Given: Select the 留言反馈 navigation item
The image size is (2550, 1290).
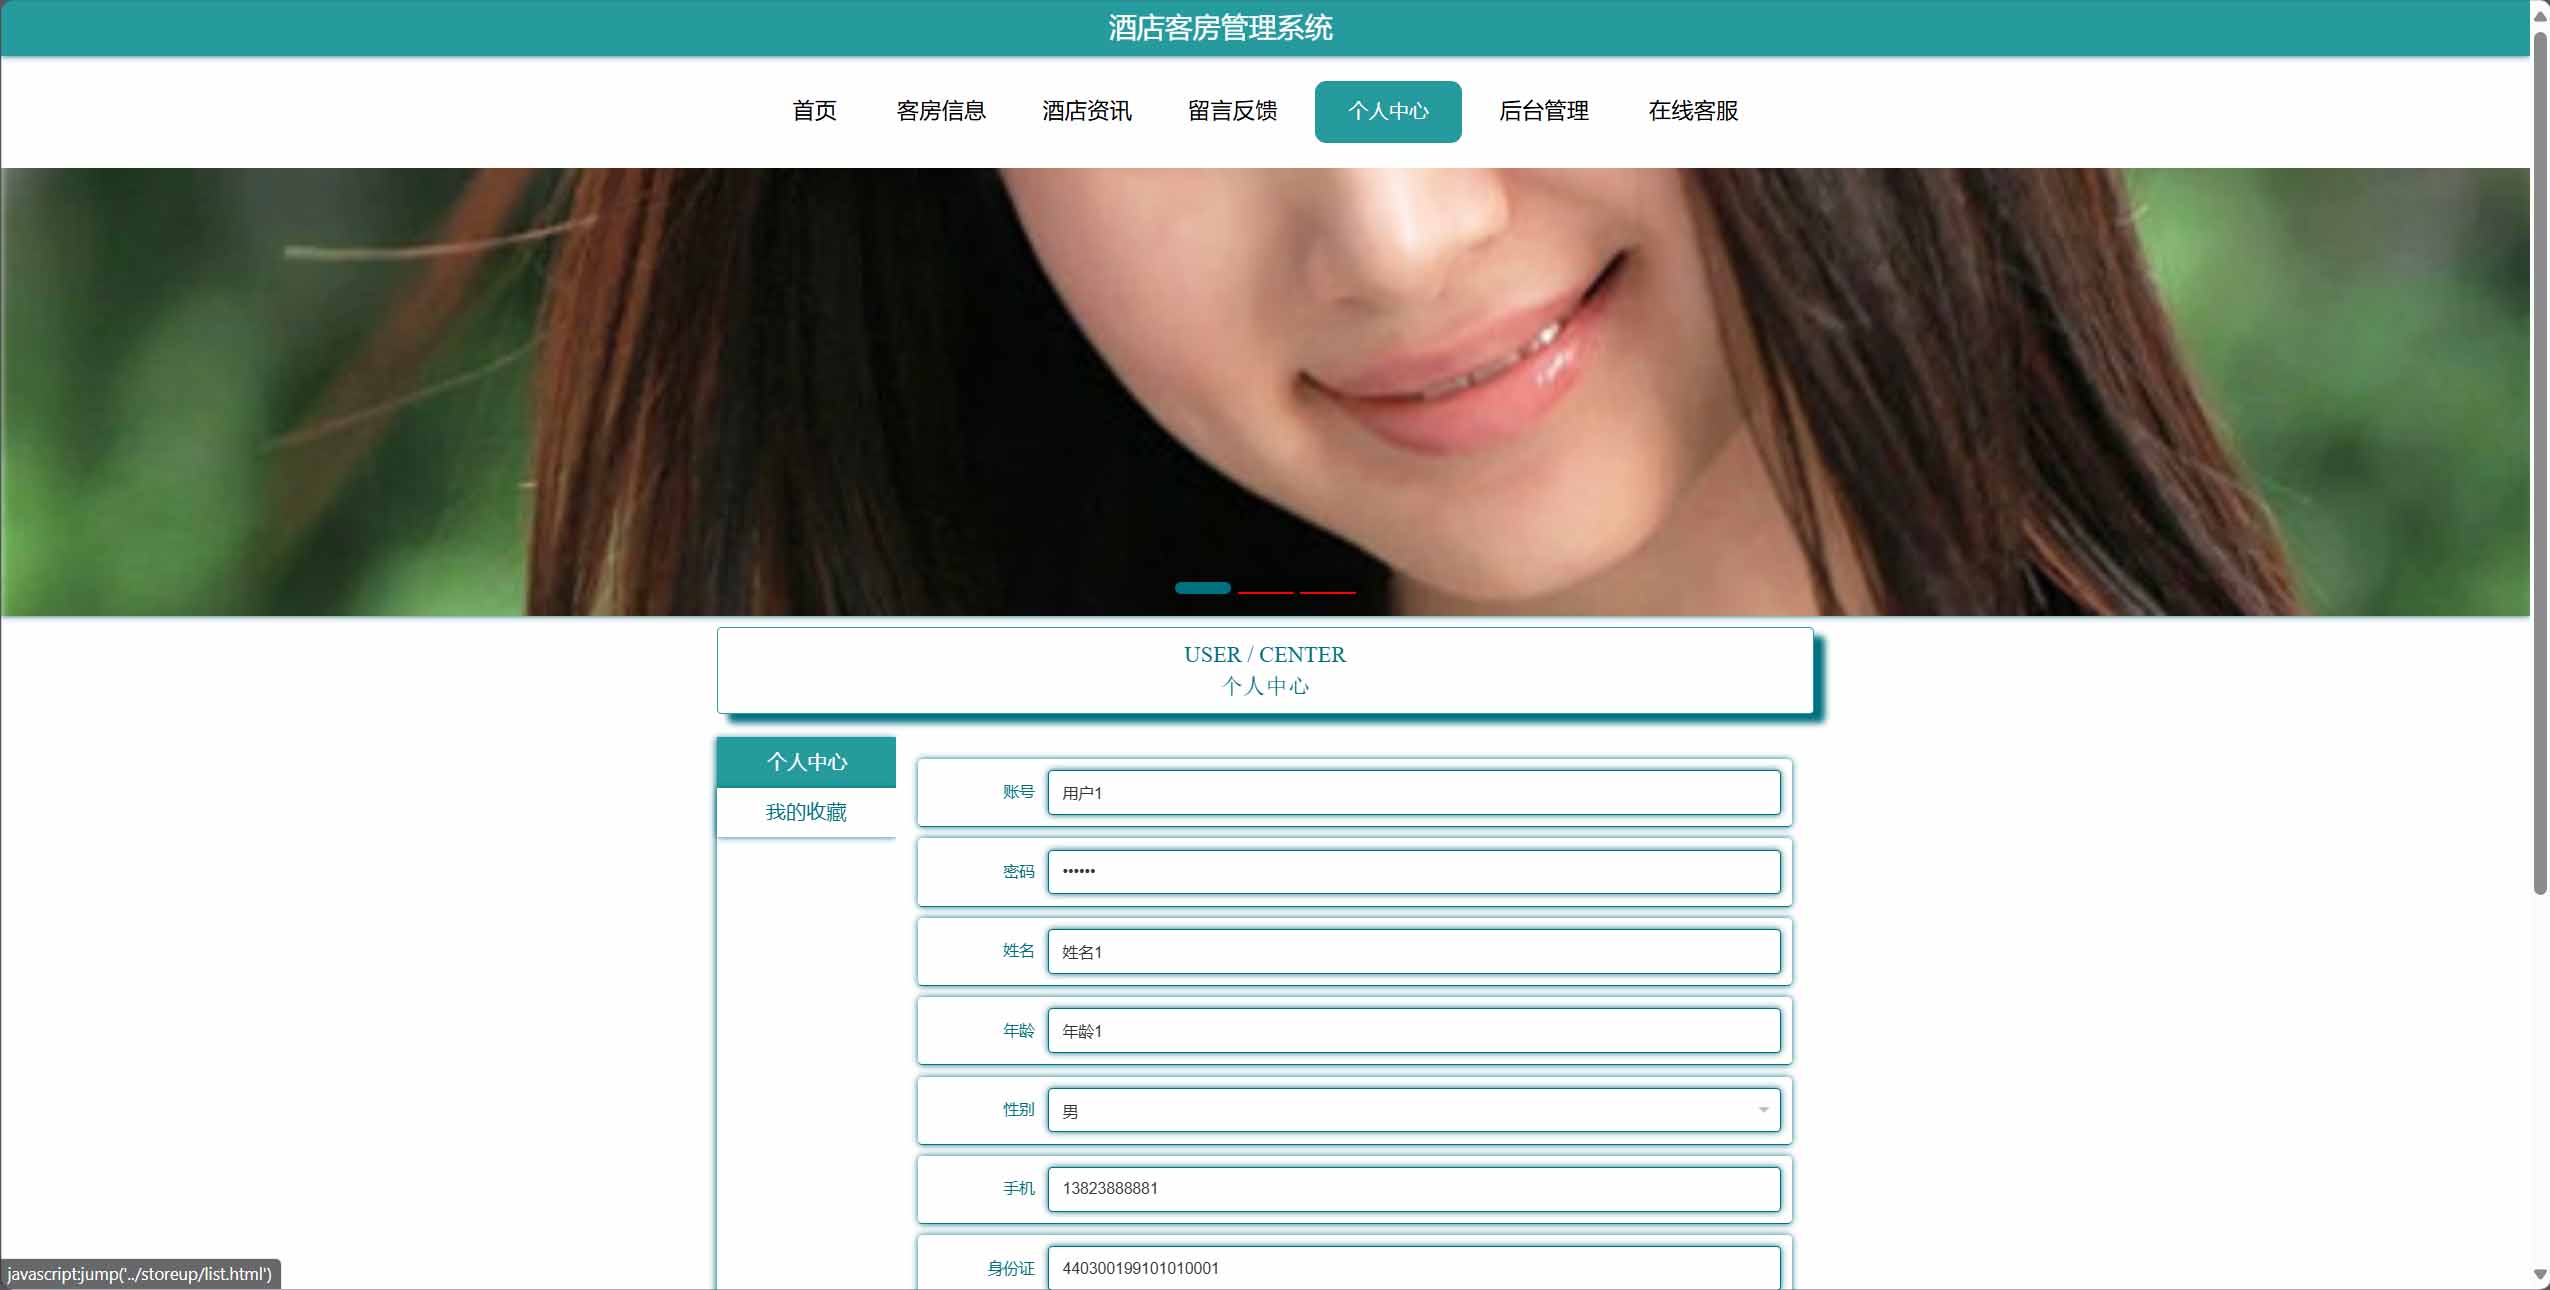Looking at the screenshot, I should point(1233,111).
